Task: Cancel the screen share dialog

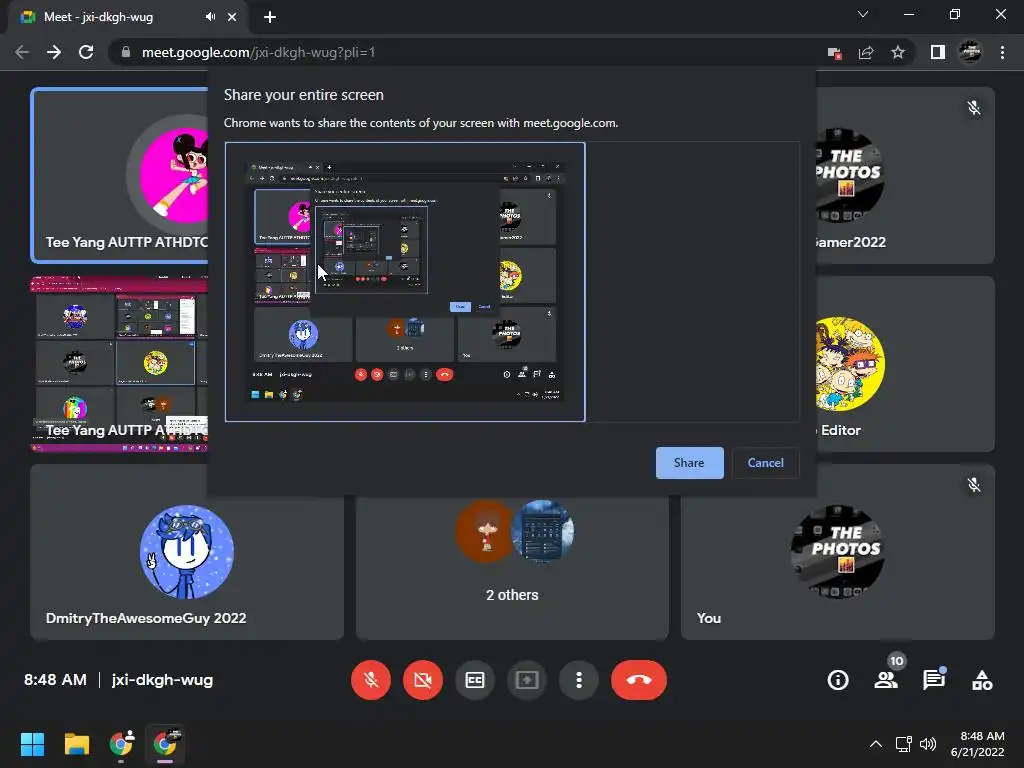Action: click(765, 463)
